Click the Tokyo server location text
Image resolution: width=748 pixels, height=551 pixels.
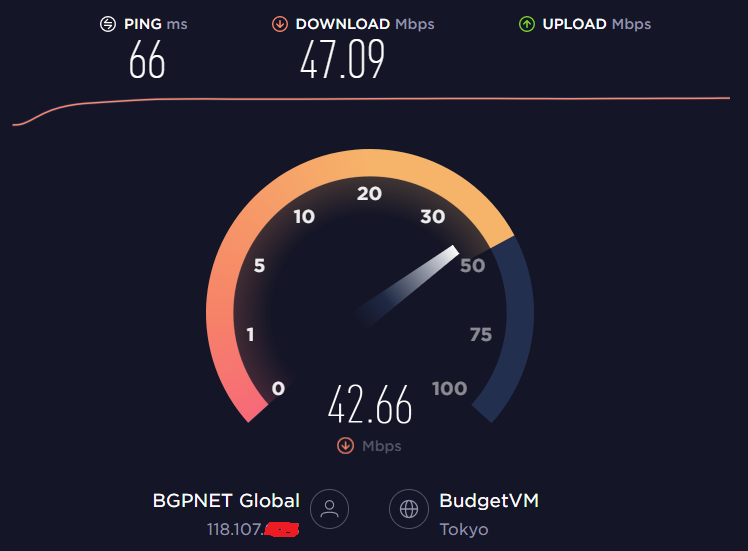[x=464, y=530]
